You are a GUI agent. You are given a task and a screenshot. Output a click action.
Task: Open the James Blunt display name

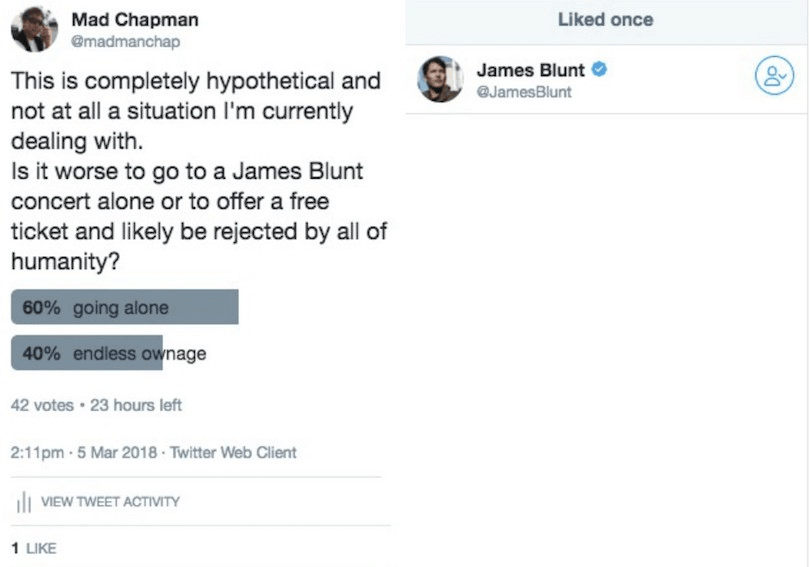point(530,70)
